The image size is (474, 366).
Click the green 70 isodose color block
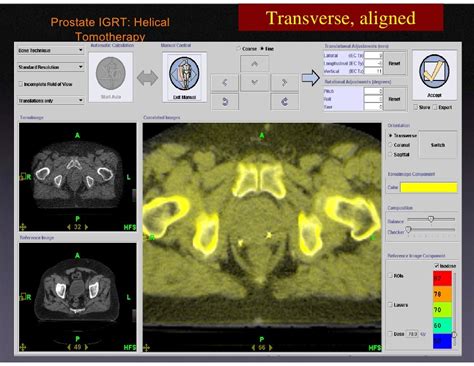point(442,310)
